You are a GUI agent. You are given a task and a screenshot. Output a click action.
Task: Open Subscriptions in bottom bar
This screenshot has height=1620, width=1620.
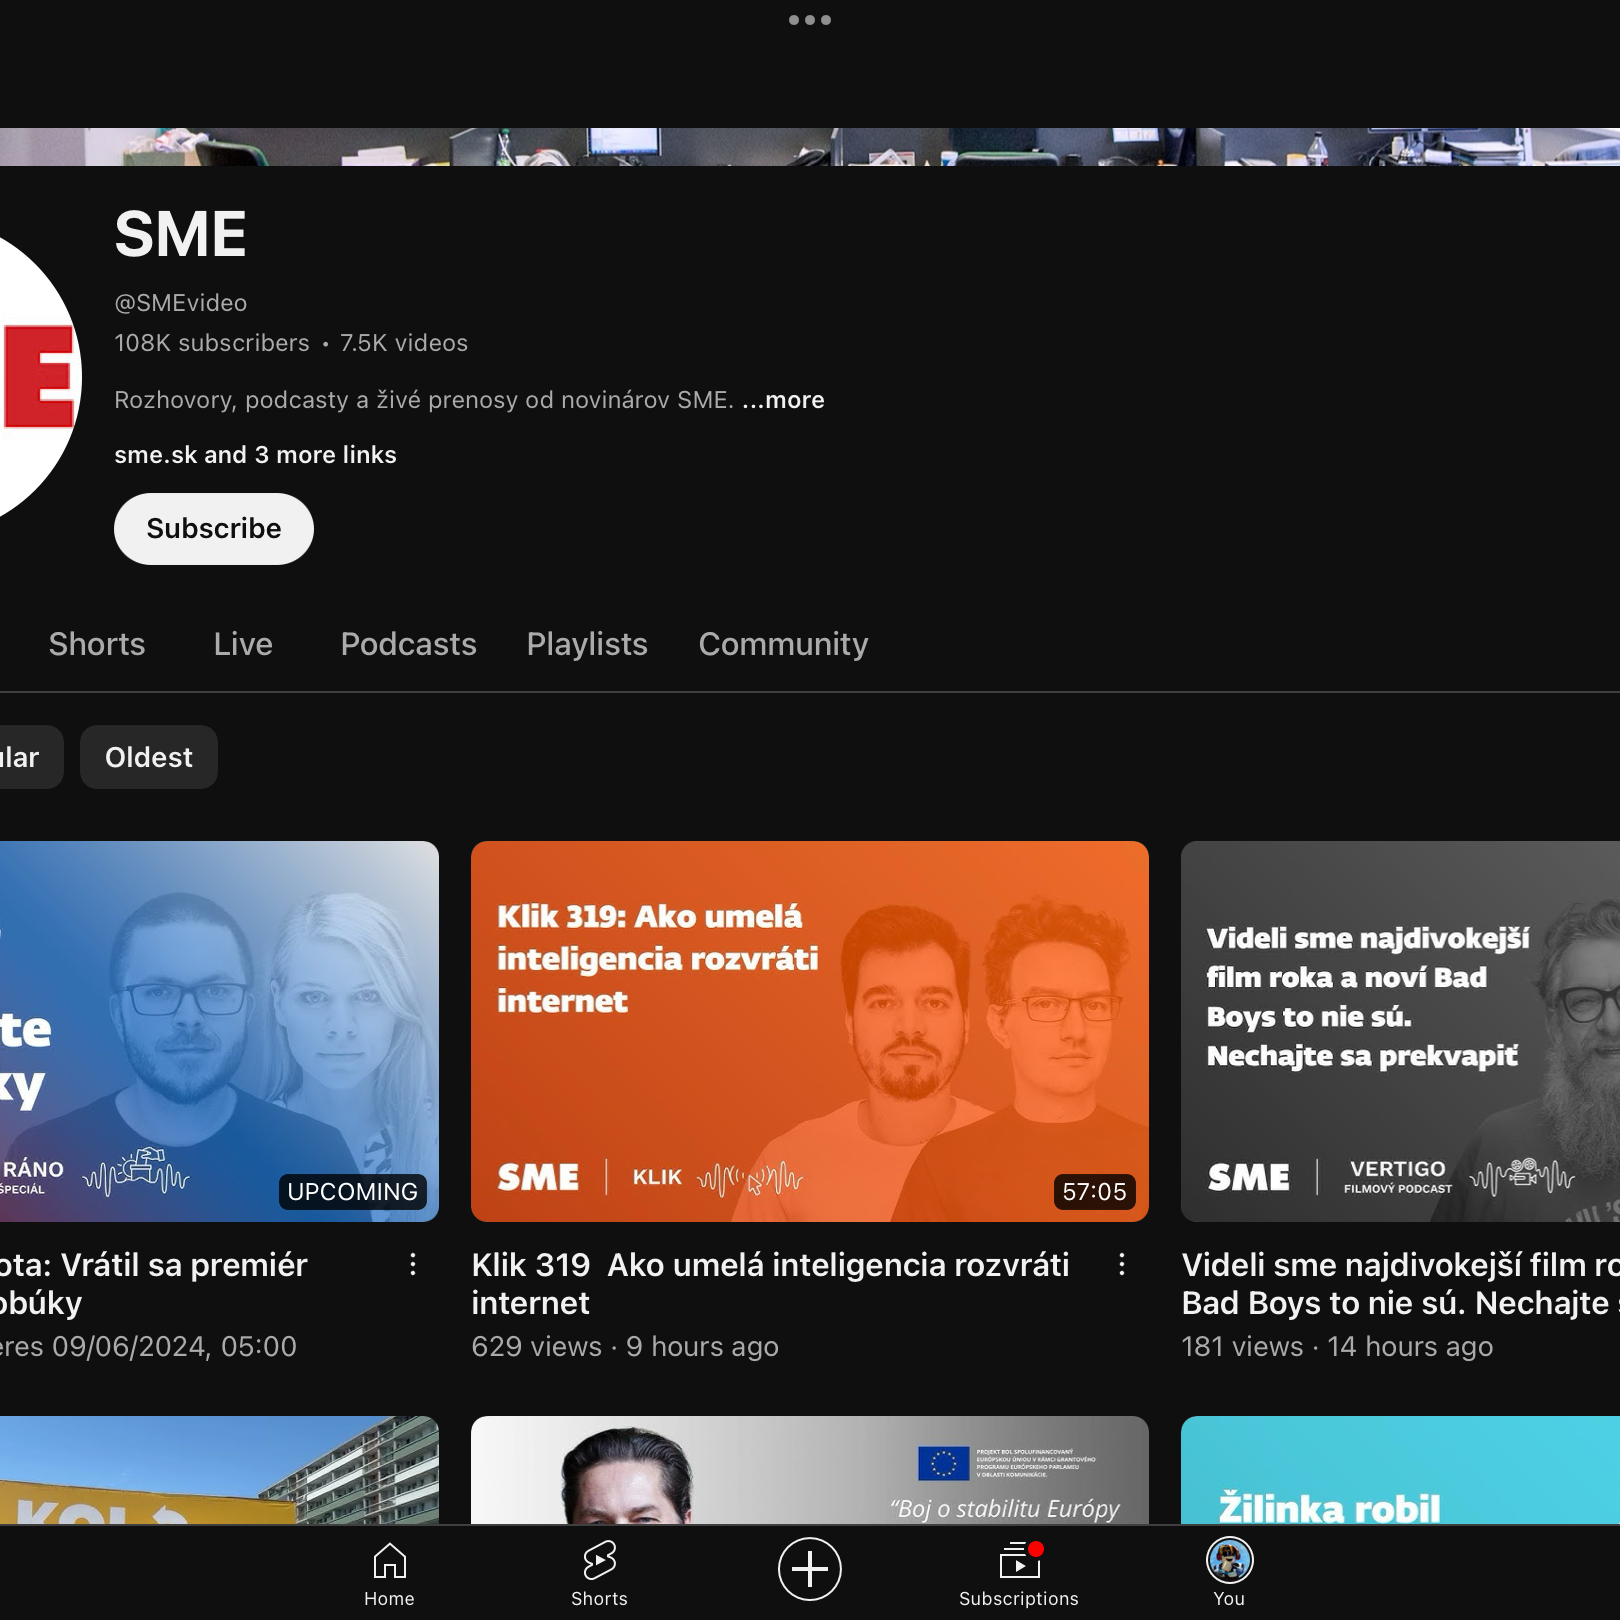pyautogui.click(x=1018, y=1572)
